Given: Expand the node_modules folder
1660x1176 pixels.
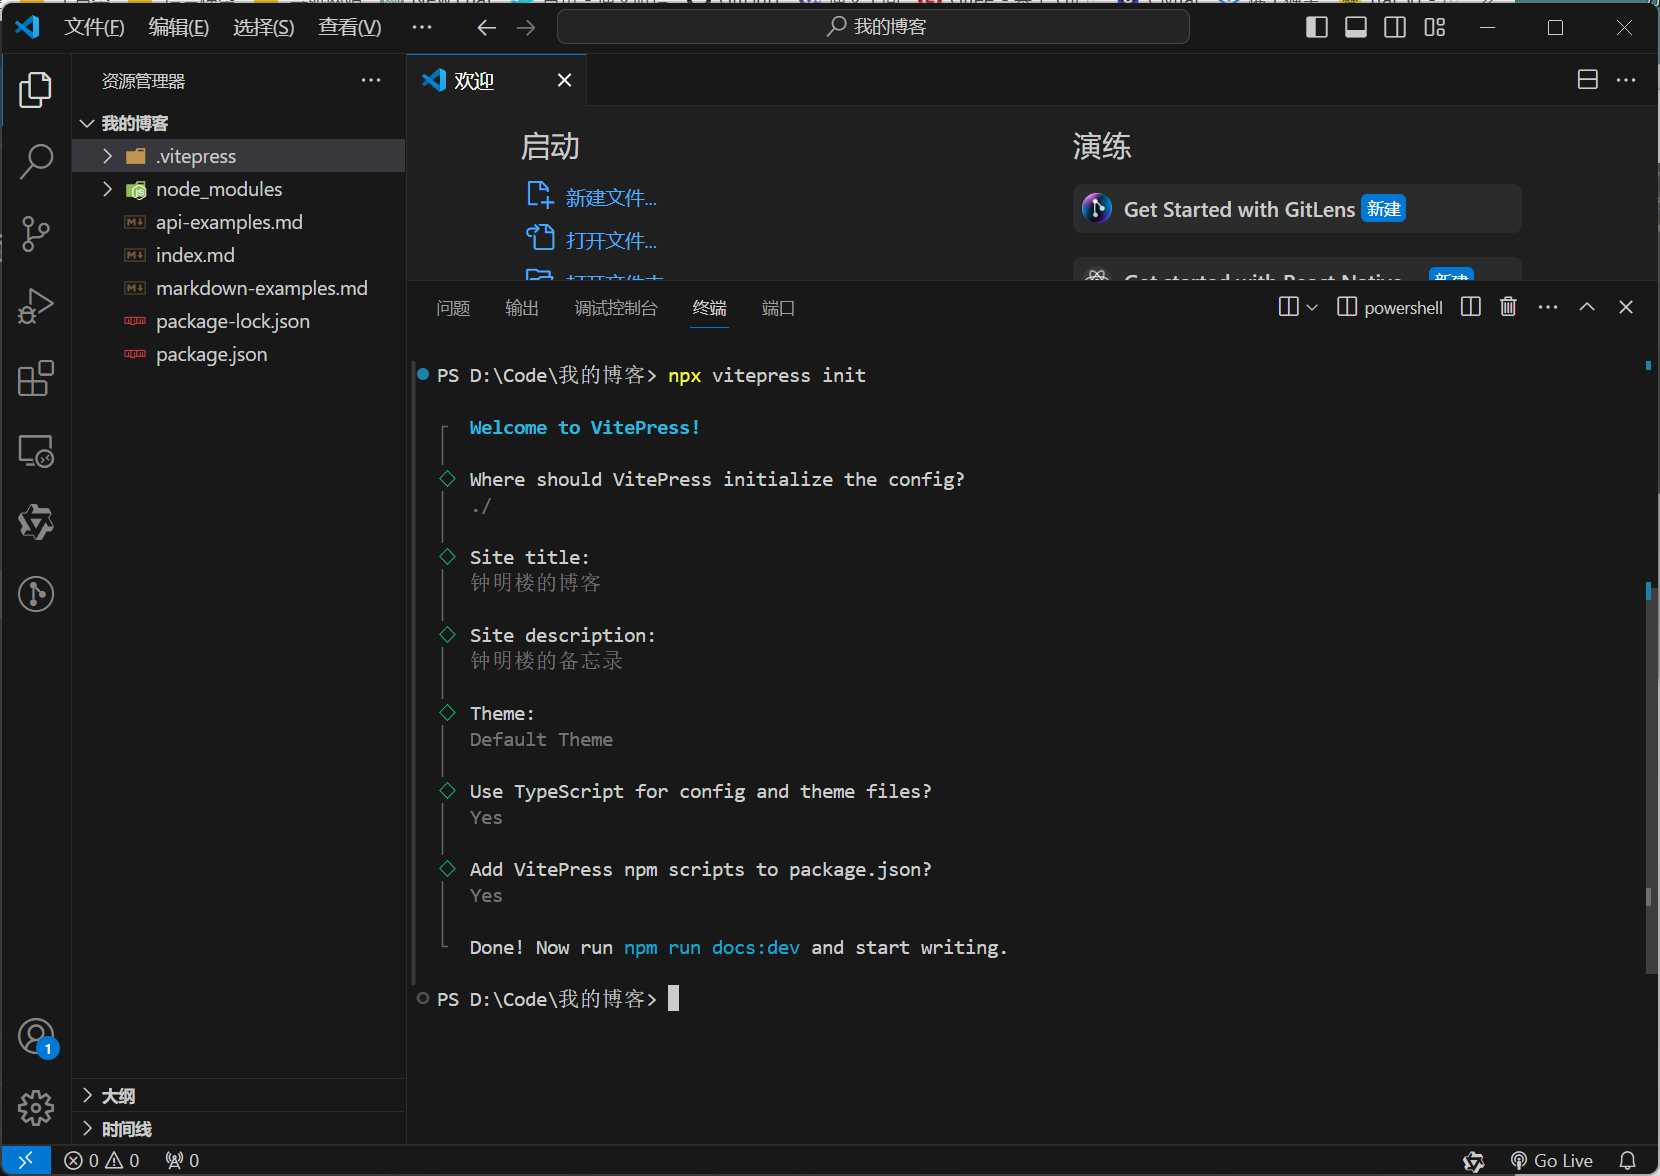Looking at the screenshot, I should click(238, 189).
